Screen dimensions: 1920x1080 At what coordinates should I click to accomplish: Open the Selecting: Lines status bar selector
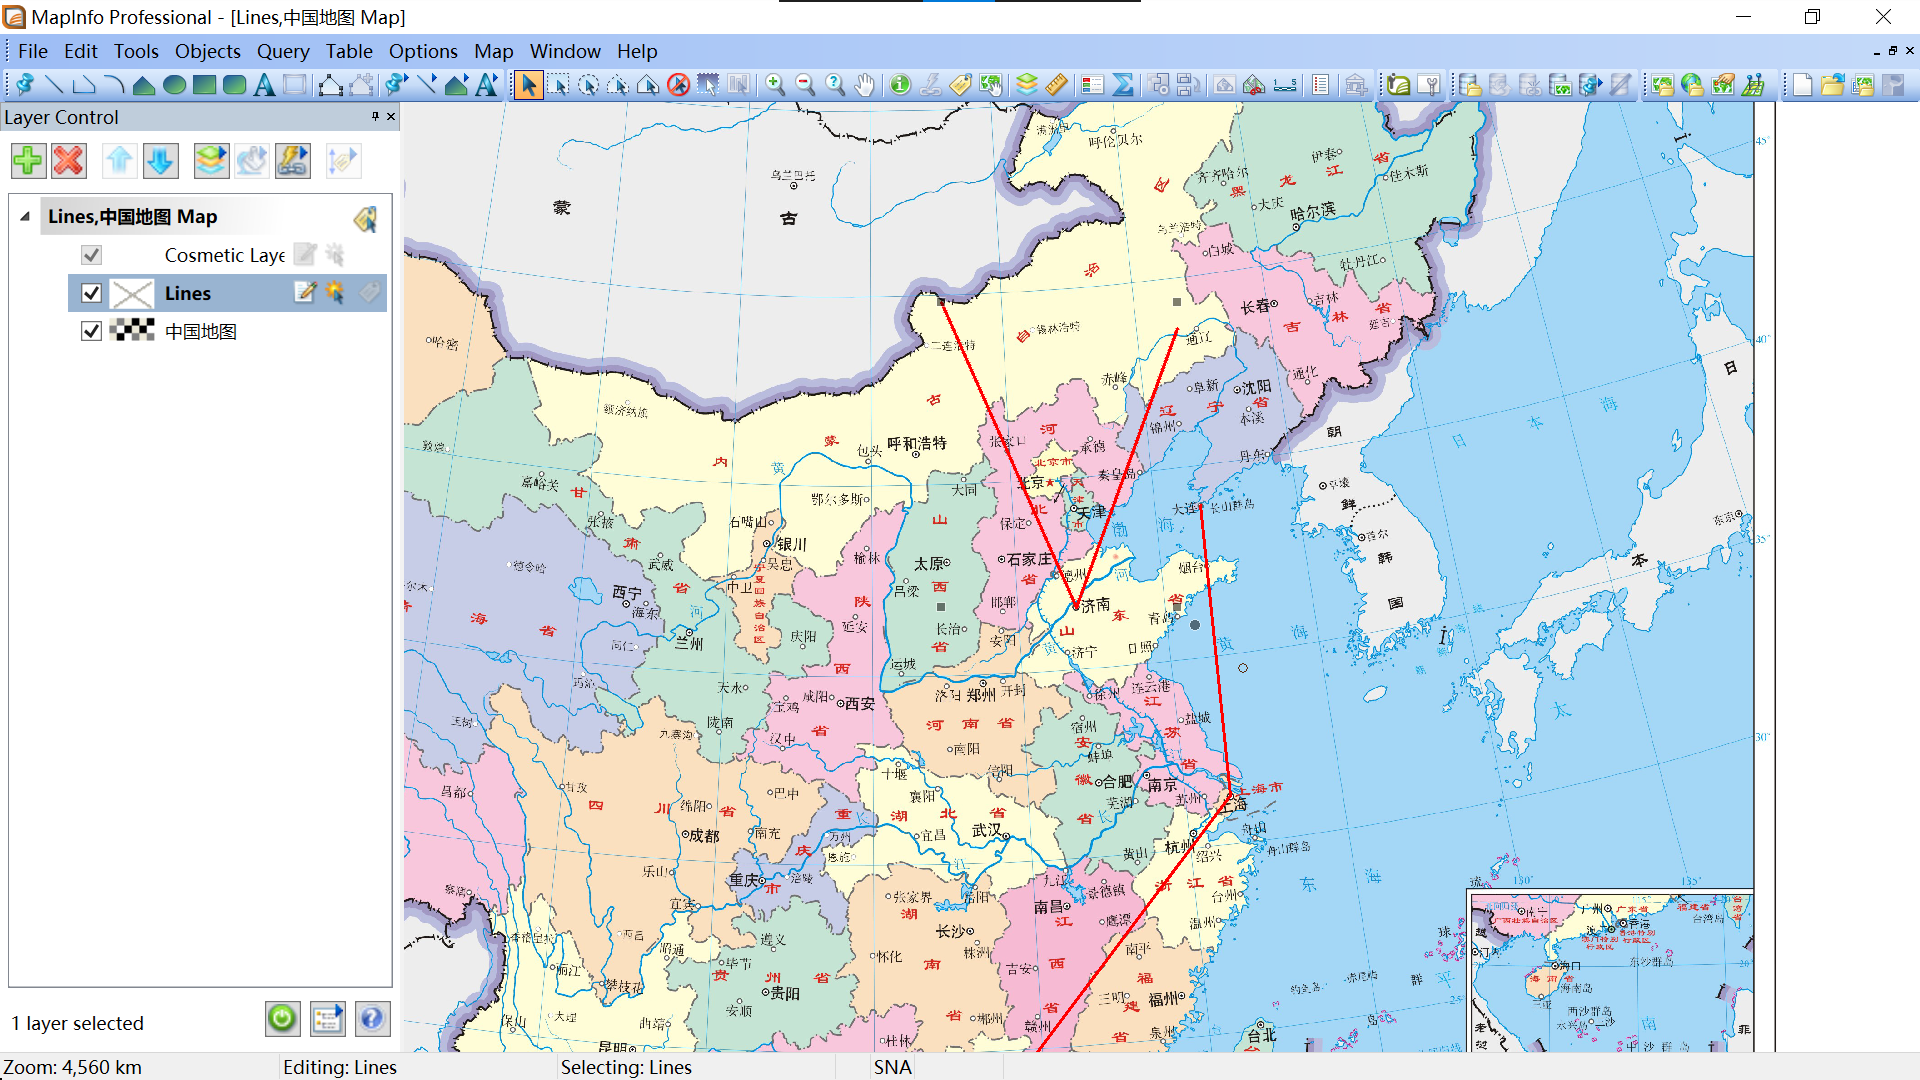(x=627, y=1067)
